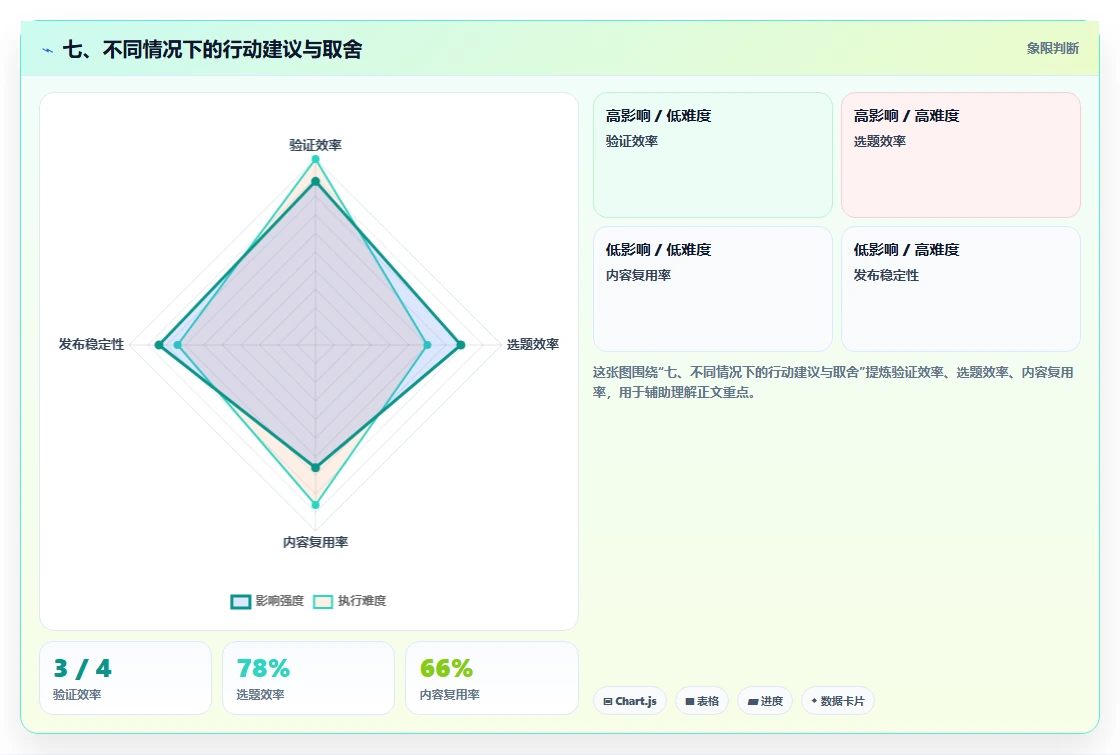Click the 验证效率 radar axis label
Viewport: 1120px width, 755px height.
tap(315, 145)
